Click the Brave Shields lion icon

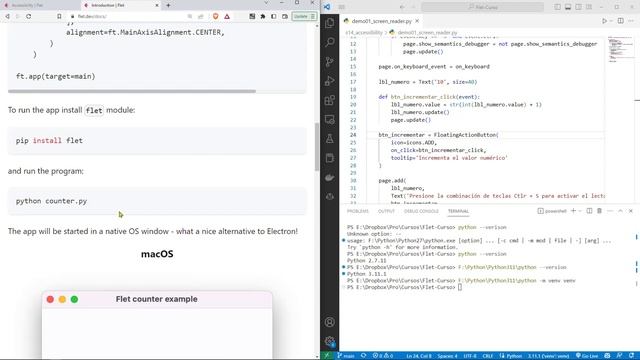216,16
